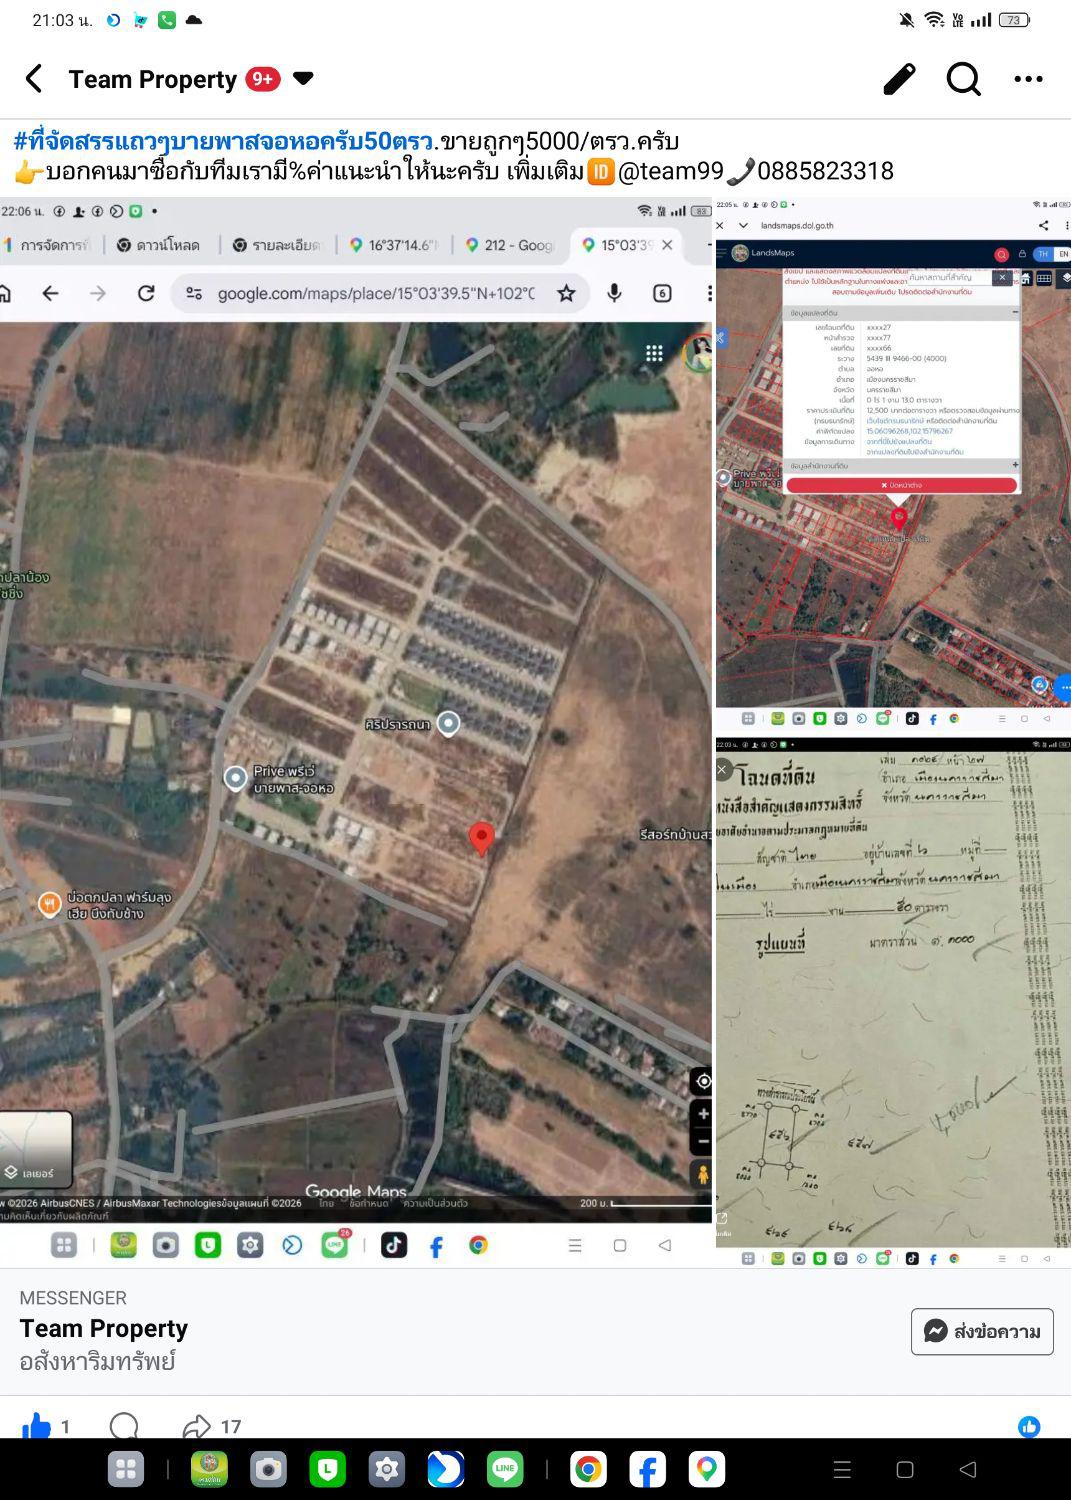Open the land title deed photo
Screen dimensions: 1071x1500
click(893, 1002)
